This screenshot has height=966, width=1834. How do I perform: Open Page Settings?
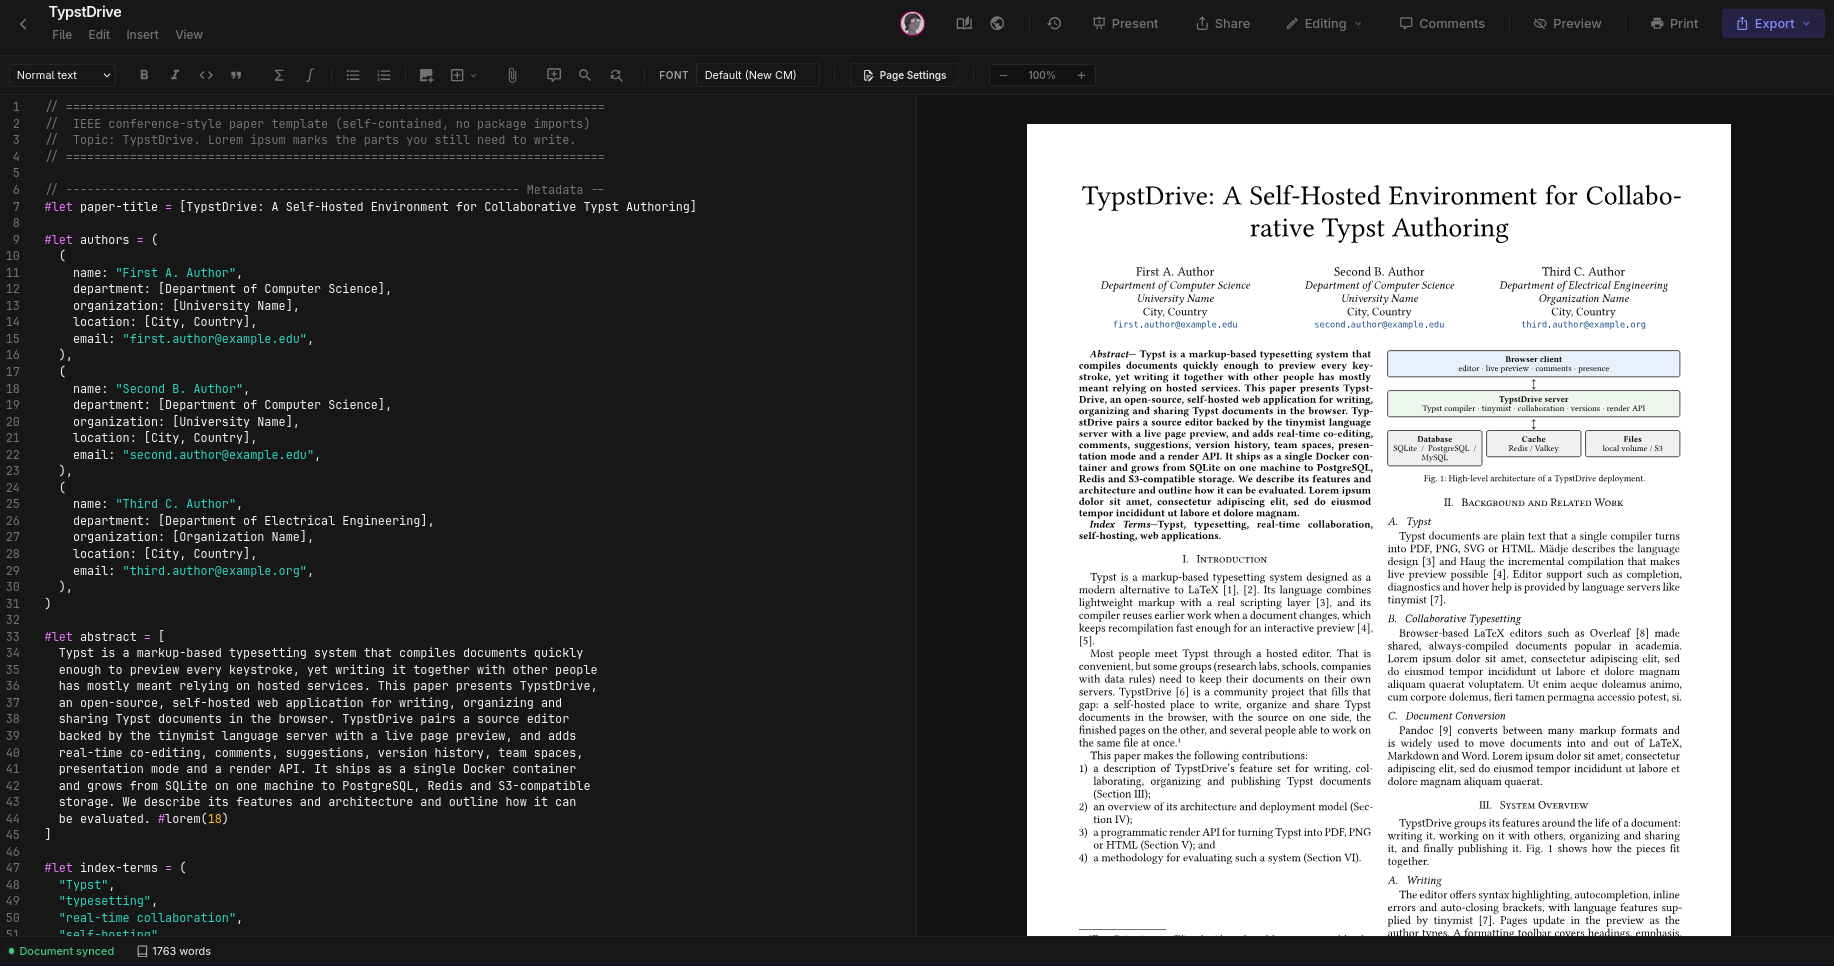tap(904, 75)
